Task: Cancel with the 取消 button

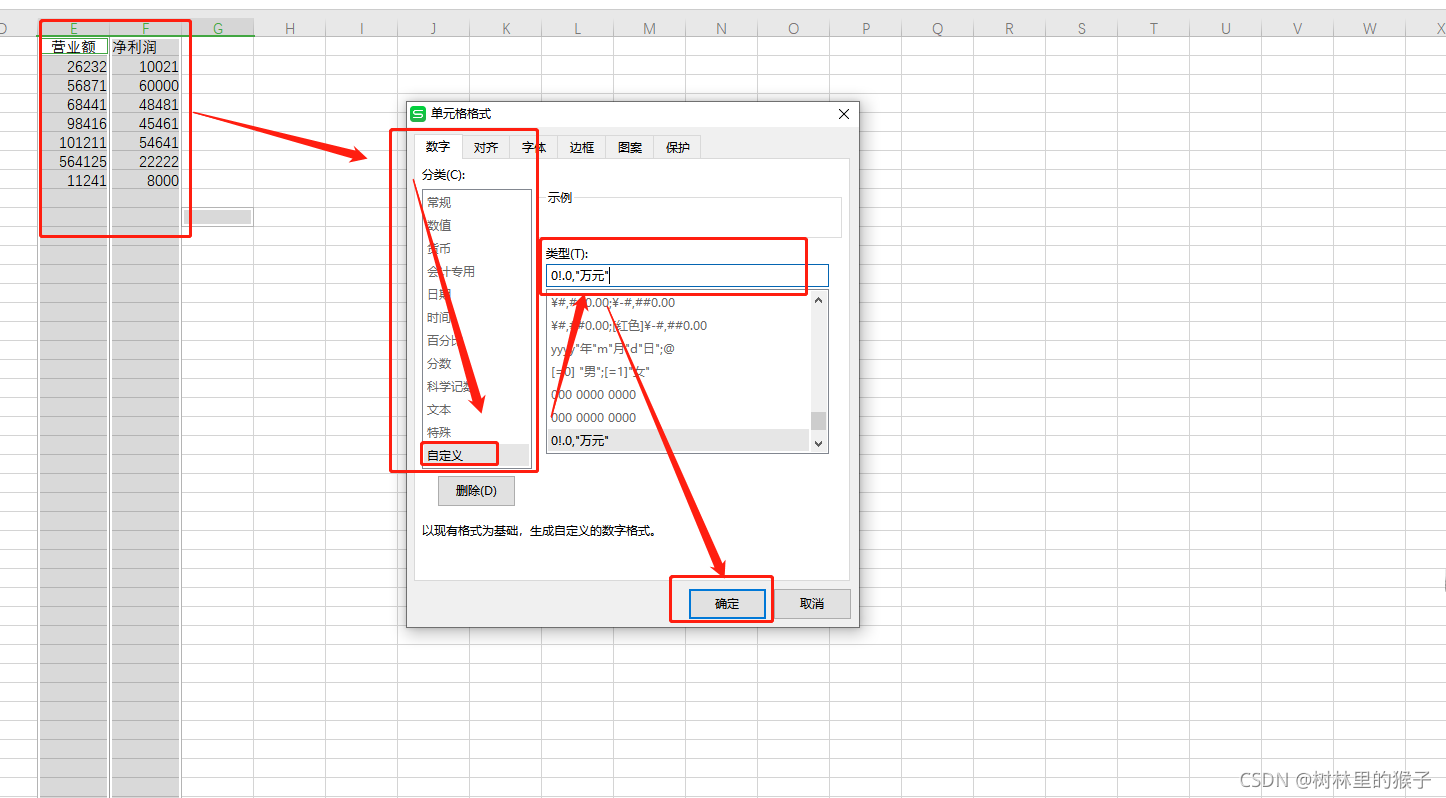Action: tap(812, 604)
